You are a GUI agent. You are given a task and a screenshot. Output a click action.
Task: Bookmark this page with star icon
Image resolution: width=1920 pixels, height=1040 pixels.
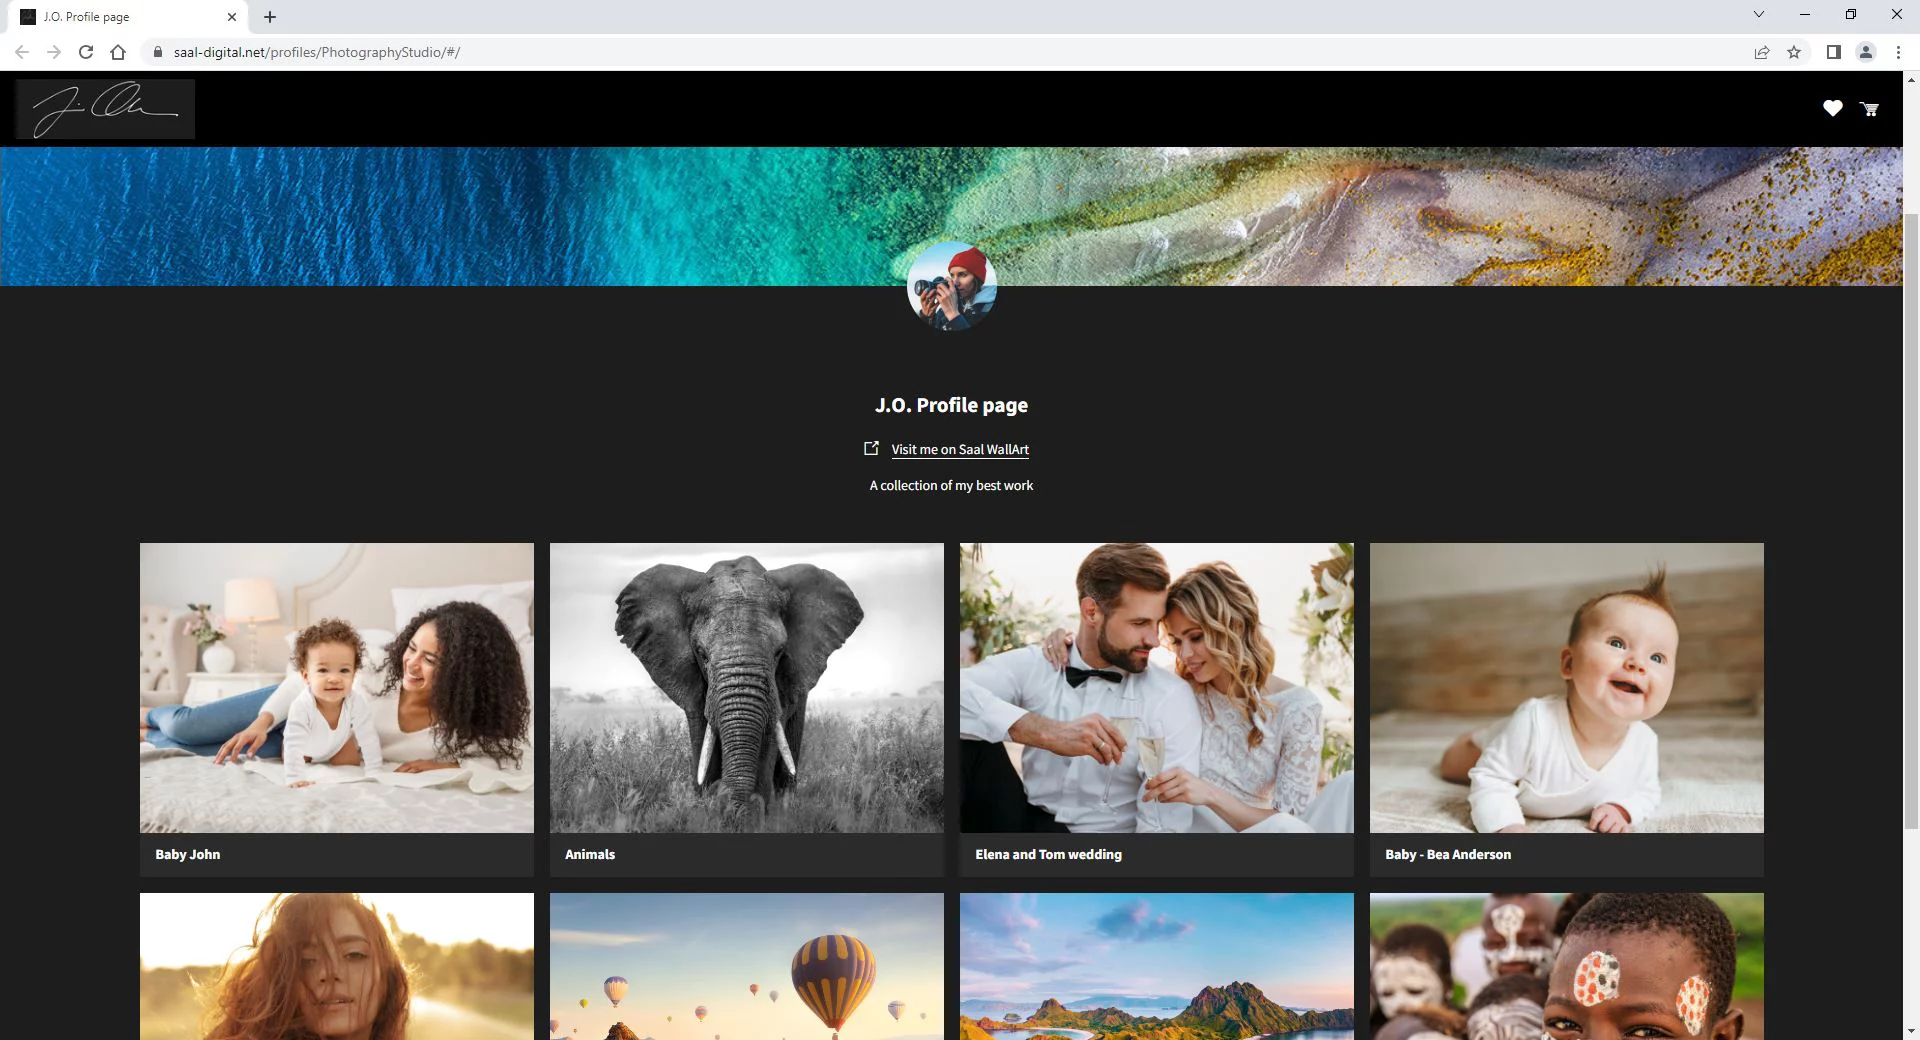click(x=1794, y=52)
